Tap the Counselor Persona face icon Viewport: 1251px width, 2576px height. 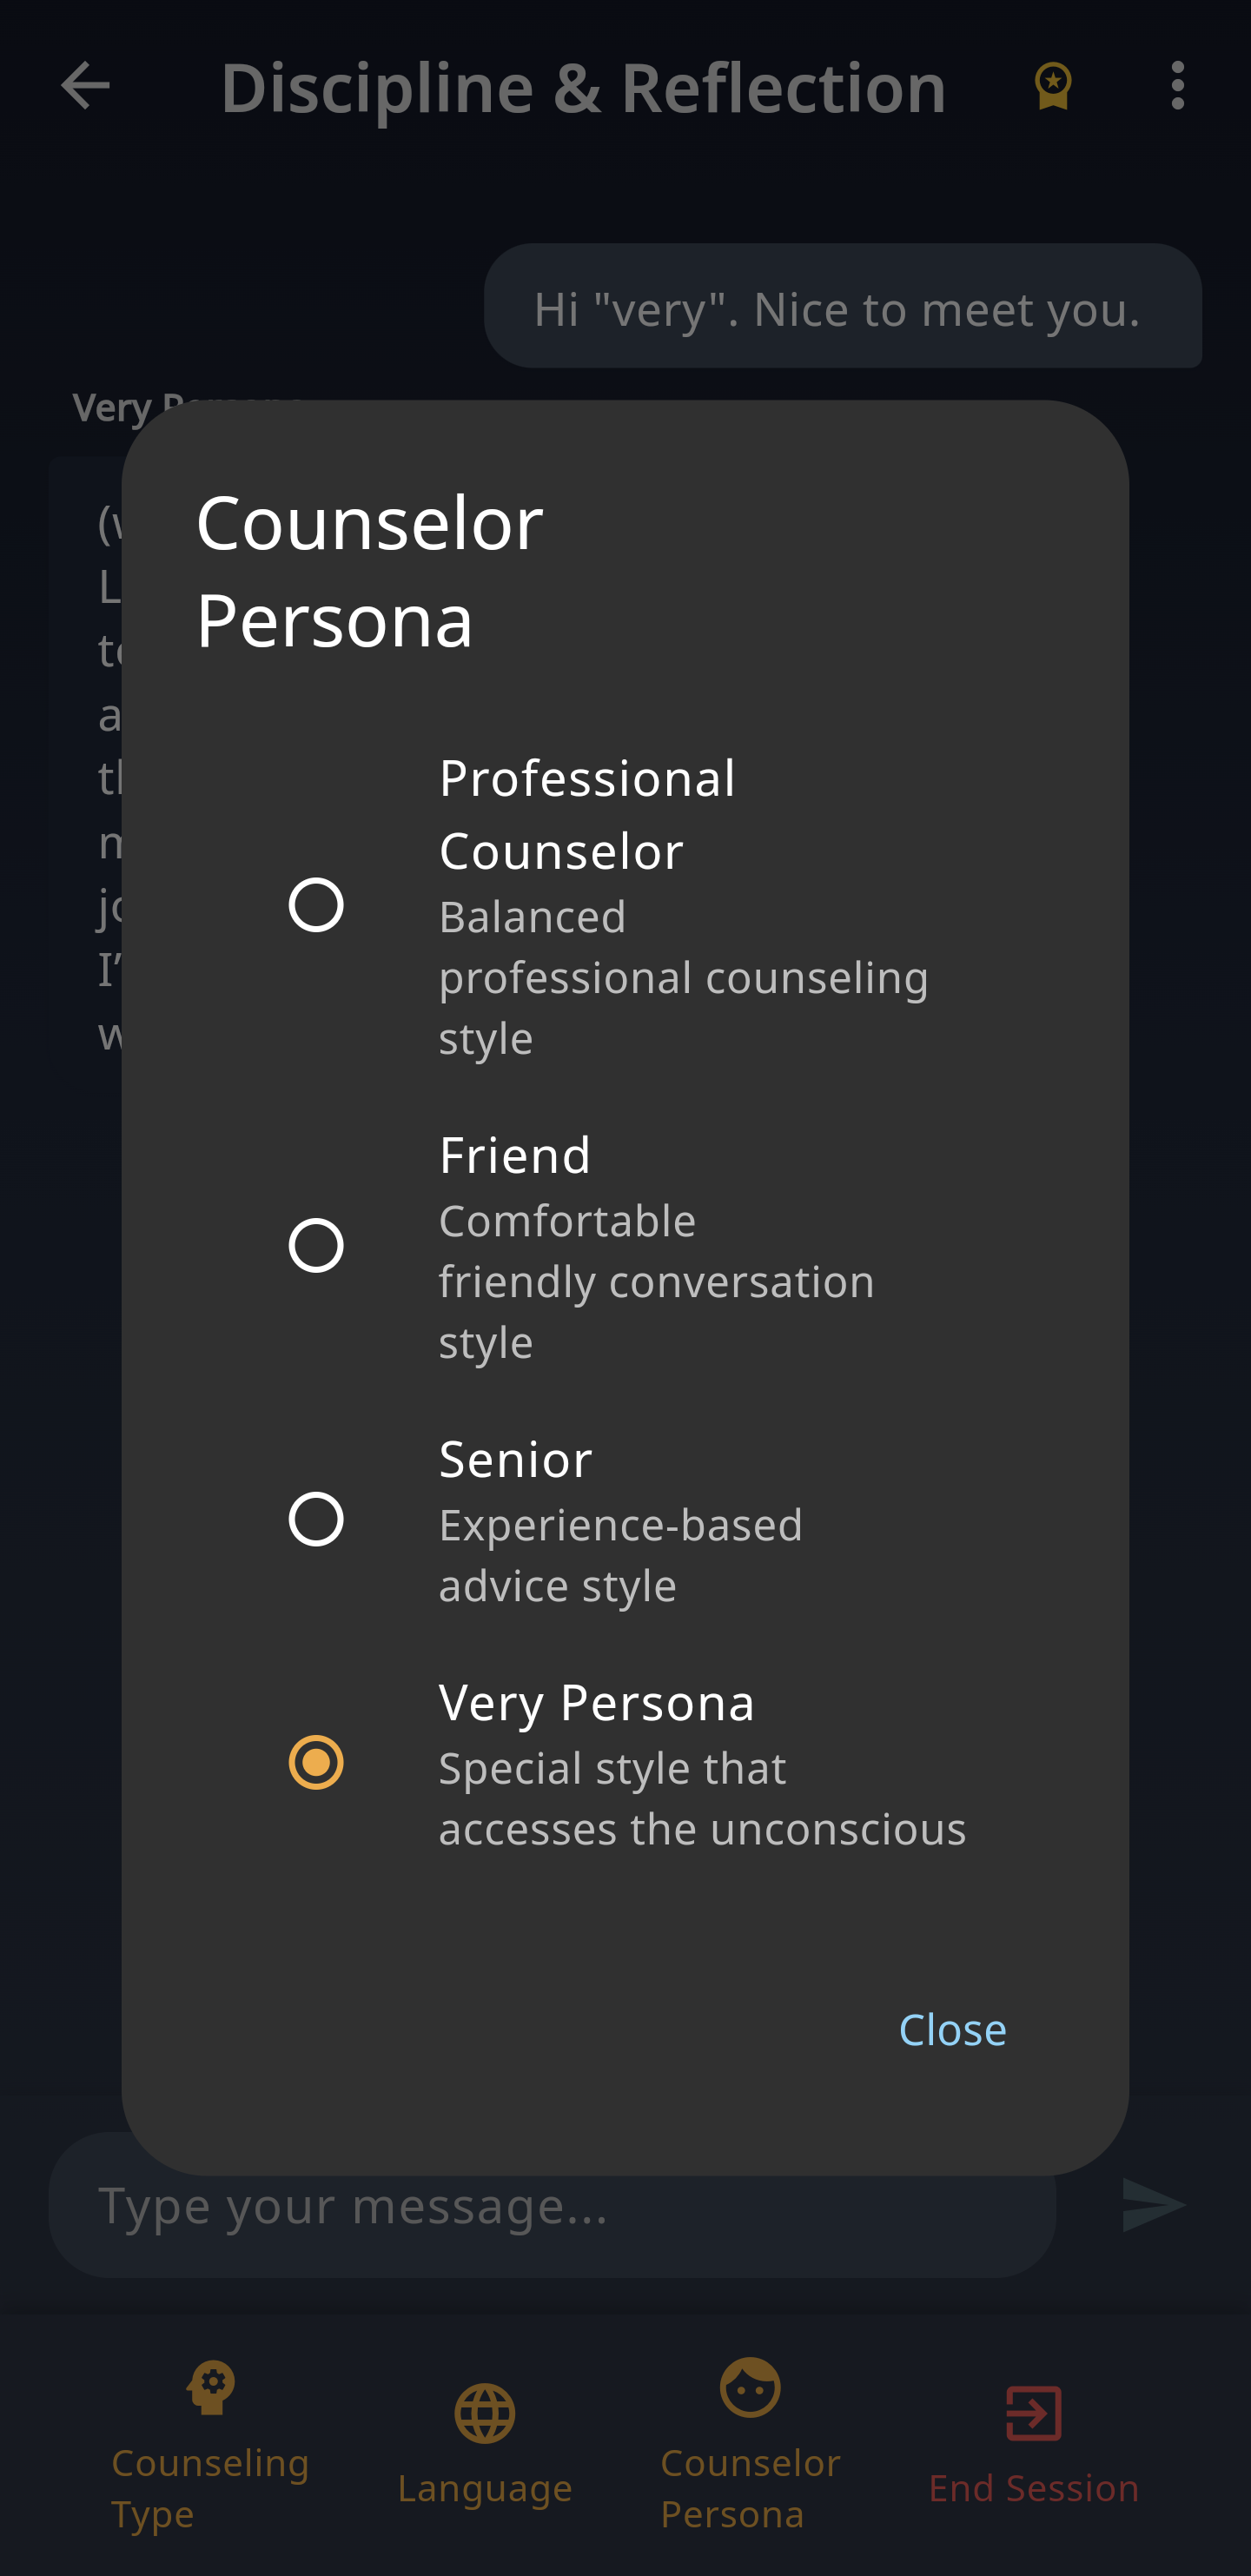pyautogui.click(x=750, y=2387)
